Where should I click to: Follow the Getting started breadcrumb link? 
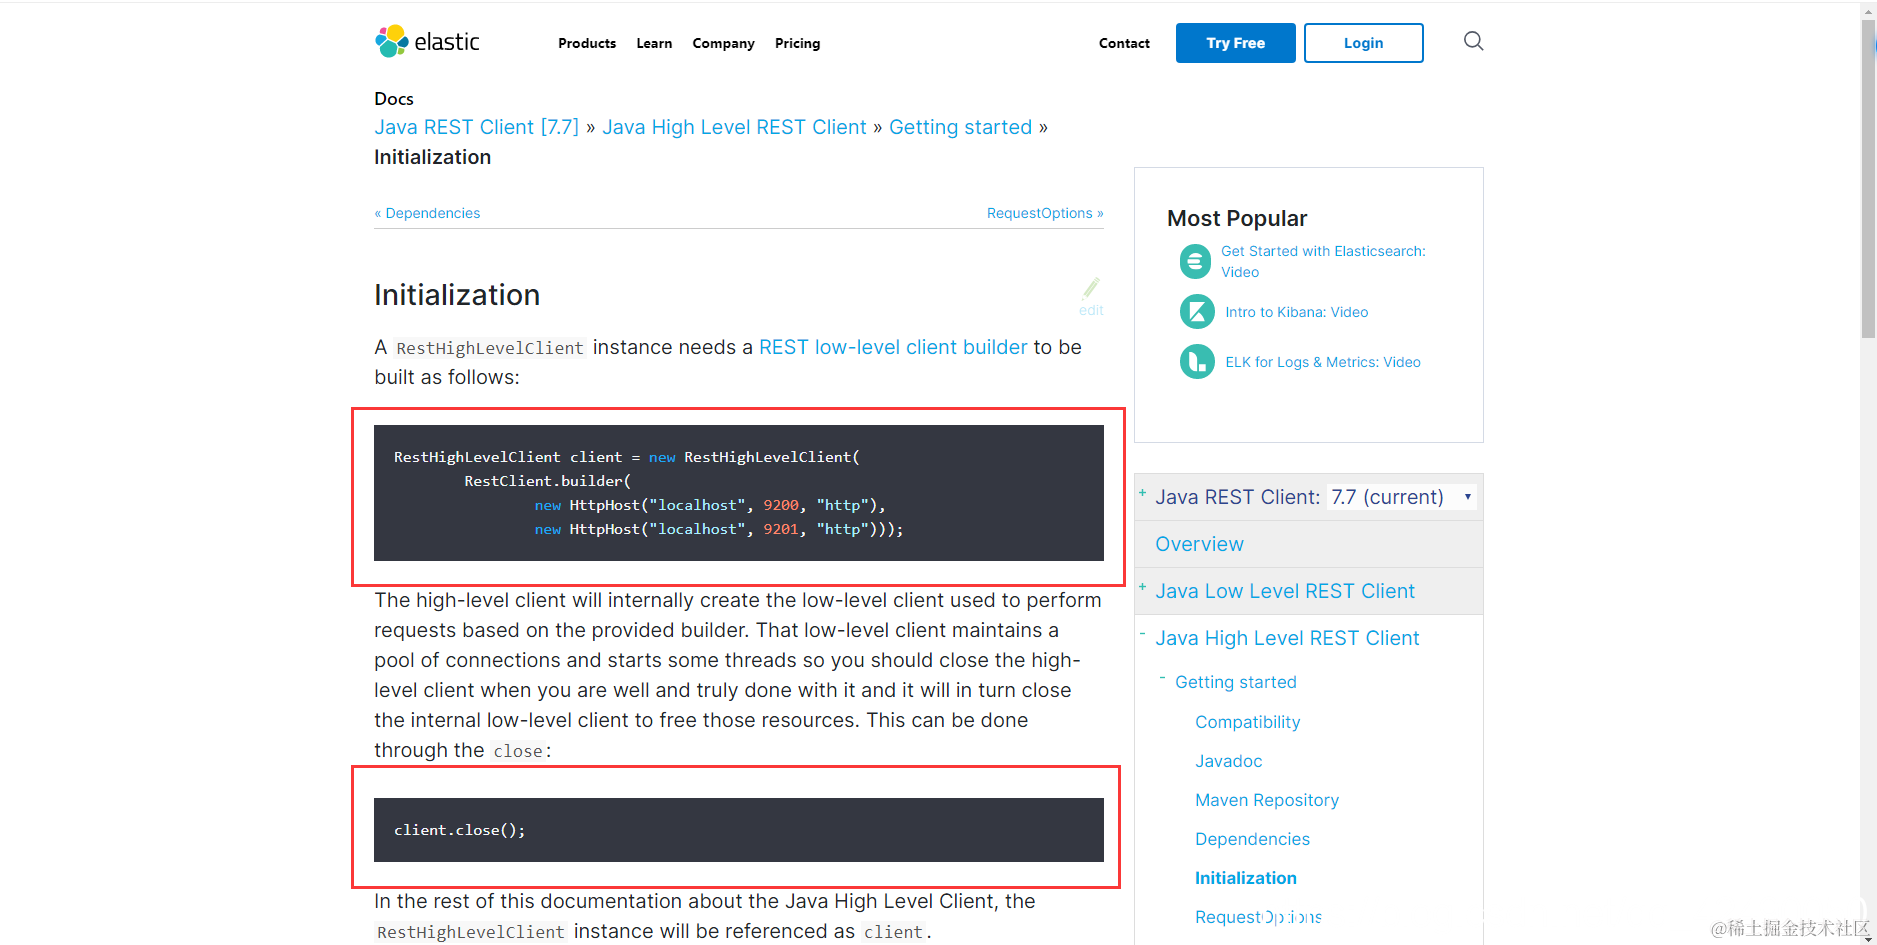point(960,127)
